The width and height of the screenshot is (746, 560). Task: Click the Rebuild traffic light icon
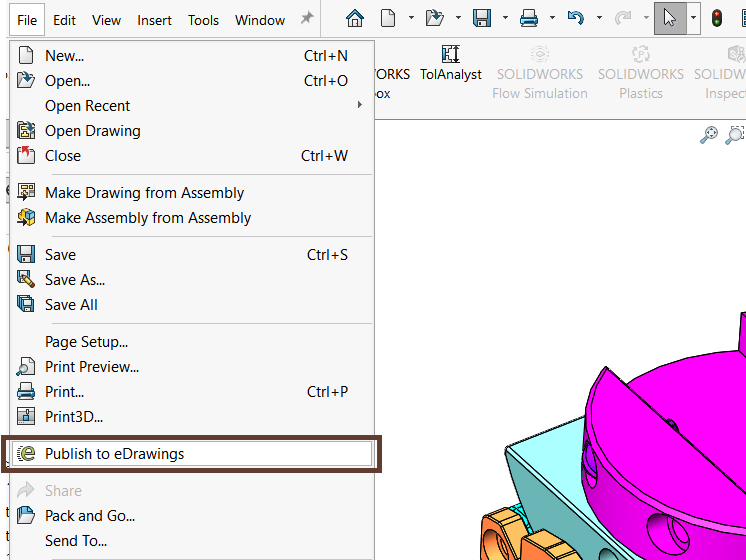[x=717, y=18]
